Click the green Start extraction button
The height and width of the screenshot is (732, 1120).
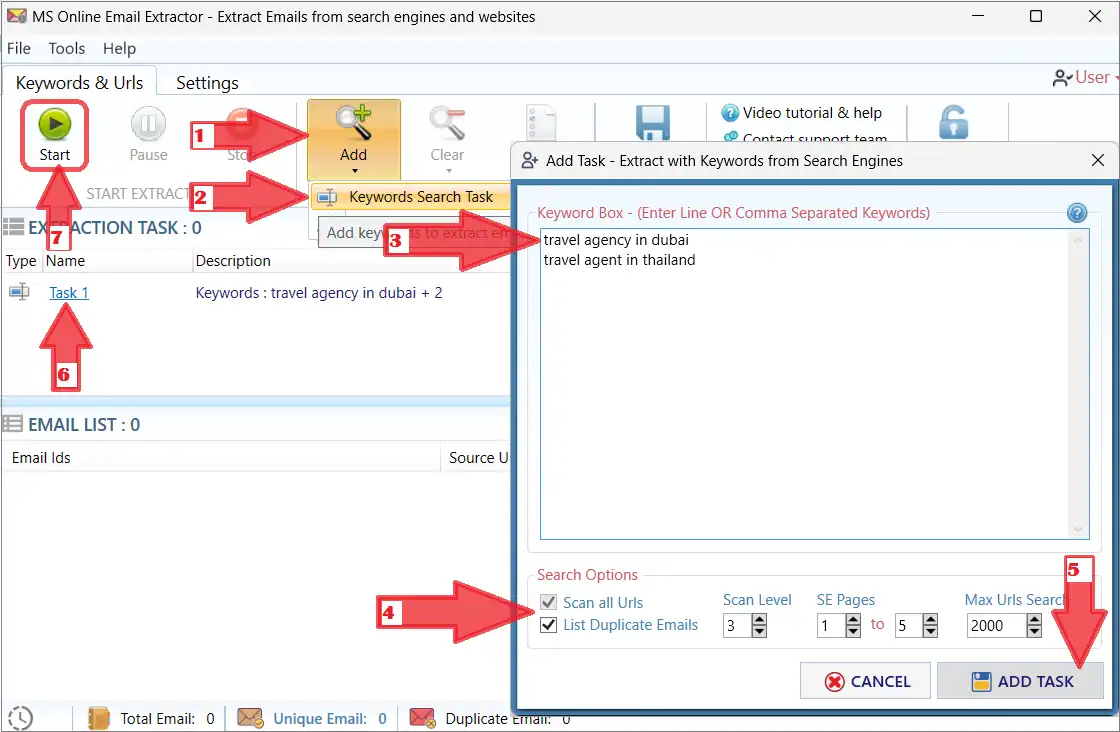point(54,135)
